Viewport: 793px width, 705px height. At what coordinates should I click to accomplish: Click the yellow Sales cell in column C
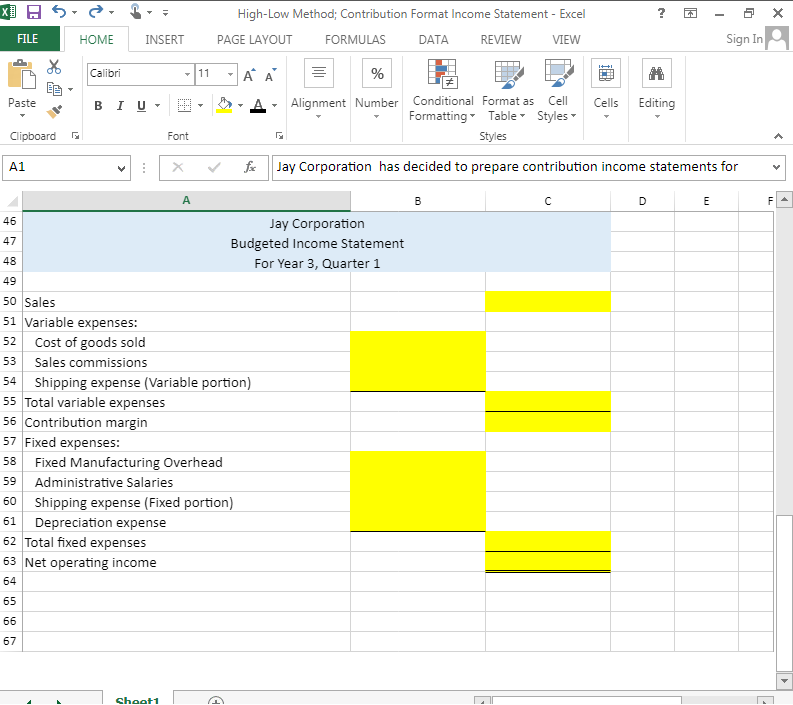(x=548, y=302)
